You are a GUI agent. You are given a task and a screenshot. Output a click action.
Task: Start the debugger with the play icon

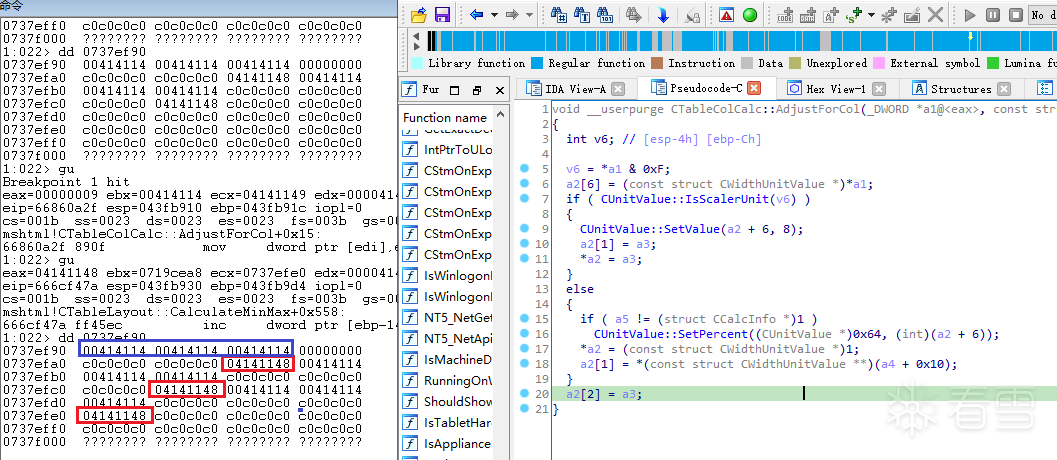tap(970, 15)
